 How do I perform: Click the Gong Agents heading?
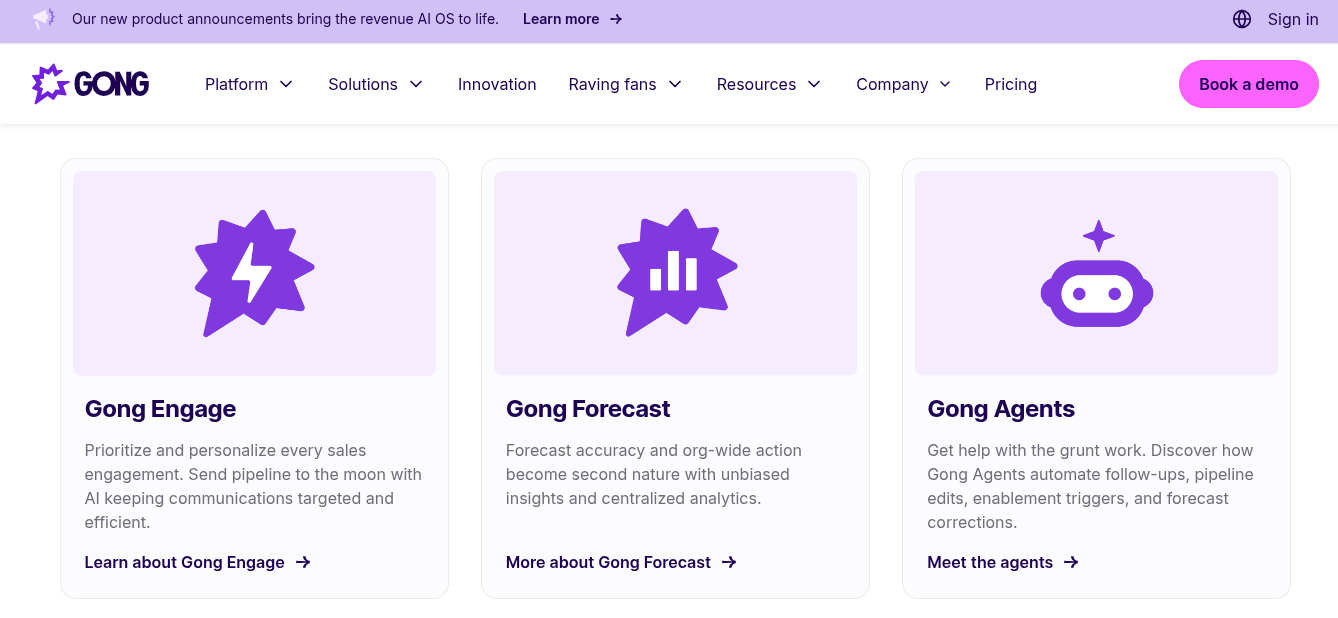1001,409
